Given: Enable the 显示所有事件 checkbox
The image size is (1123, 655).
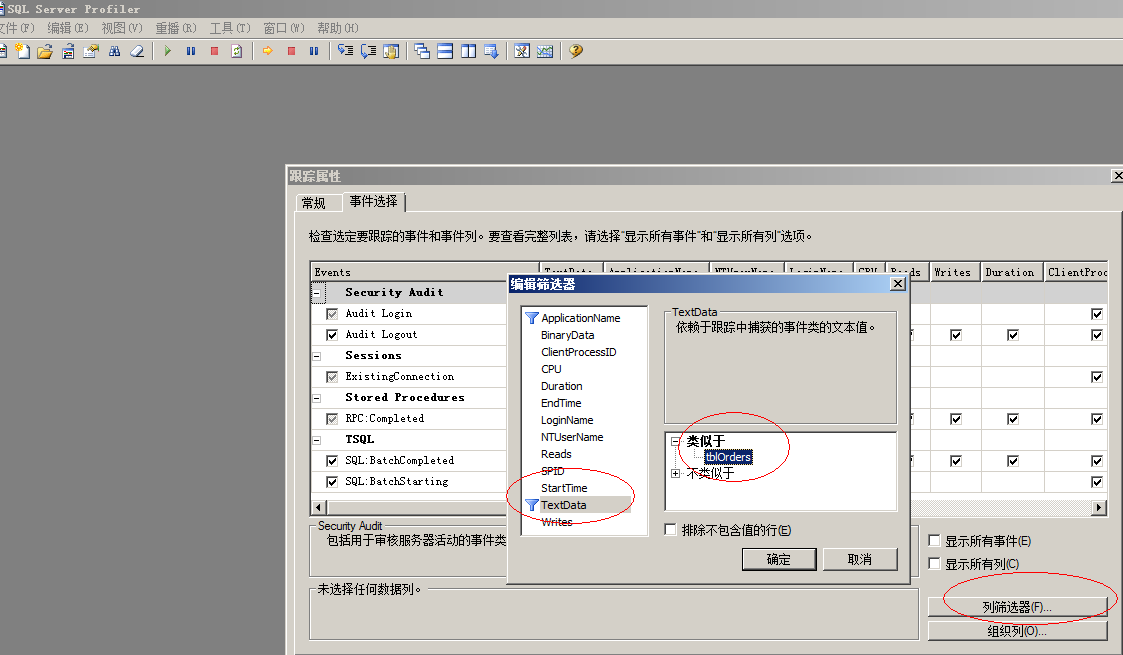Looking at the screenshot, I should tap(934, 541).
